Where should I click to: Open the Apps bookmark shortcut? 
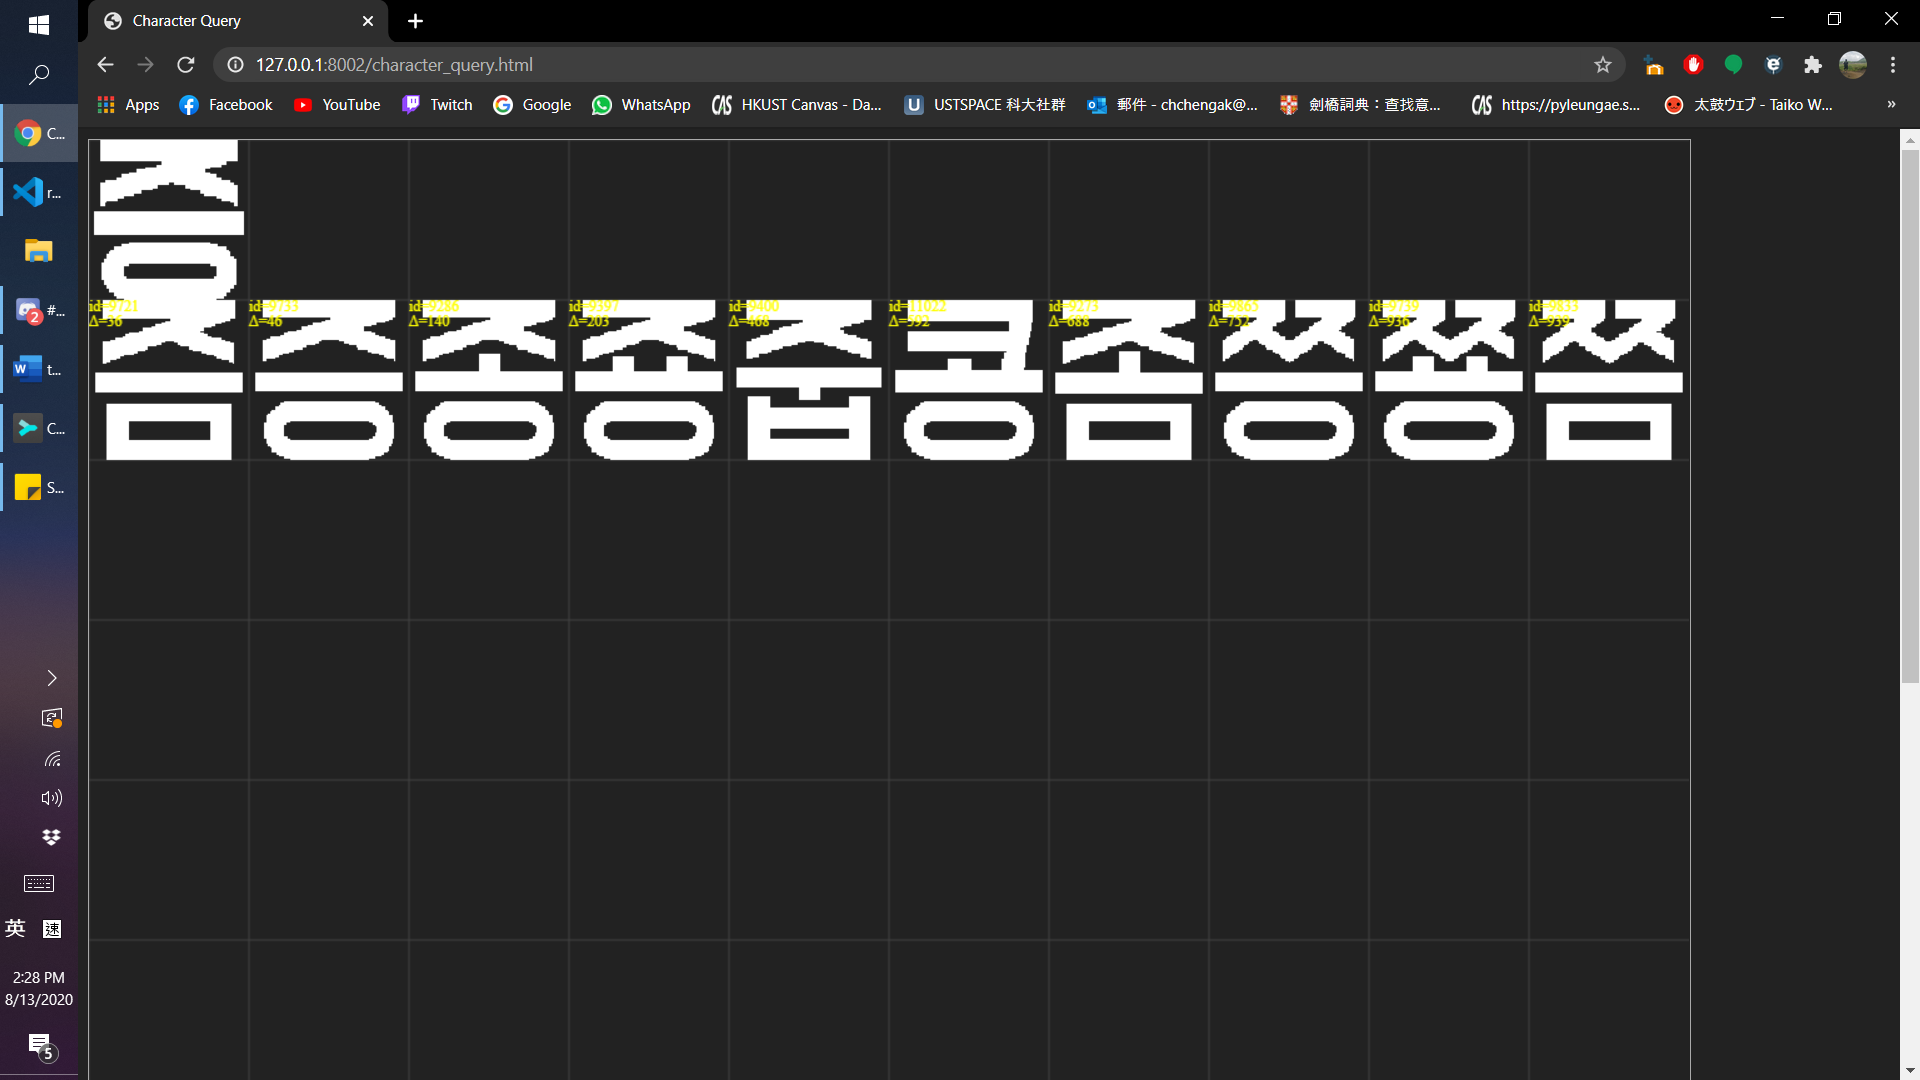pyautogui.click(x=128, y=105)
